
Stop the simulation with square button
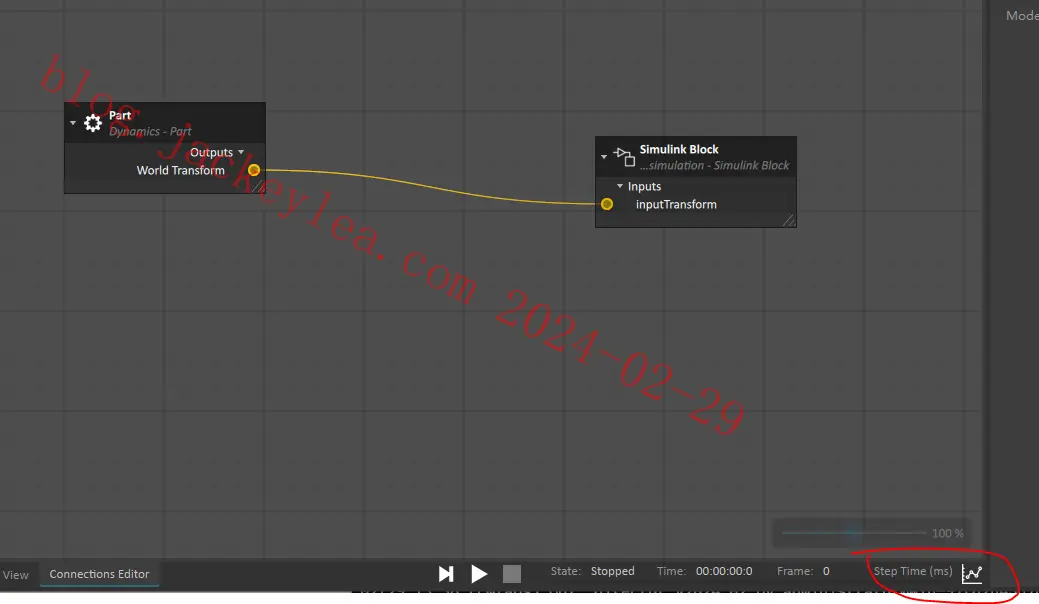(x=512, y=574)
